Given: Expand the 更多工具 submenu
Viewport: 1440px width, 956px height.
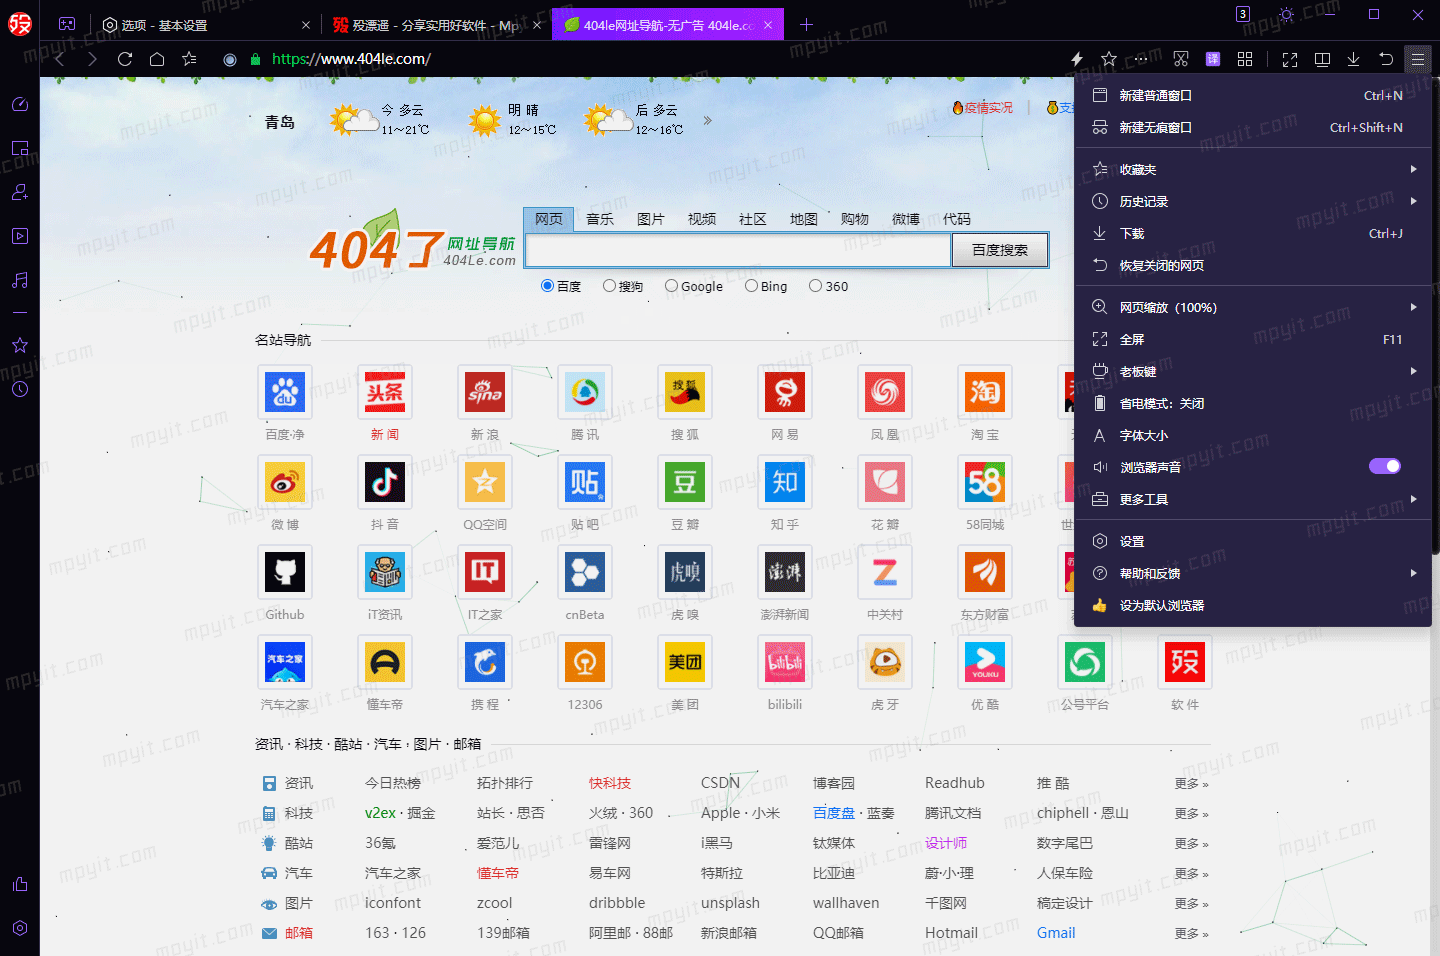Looking at the screenshot, I should pos(1253,499).
